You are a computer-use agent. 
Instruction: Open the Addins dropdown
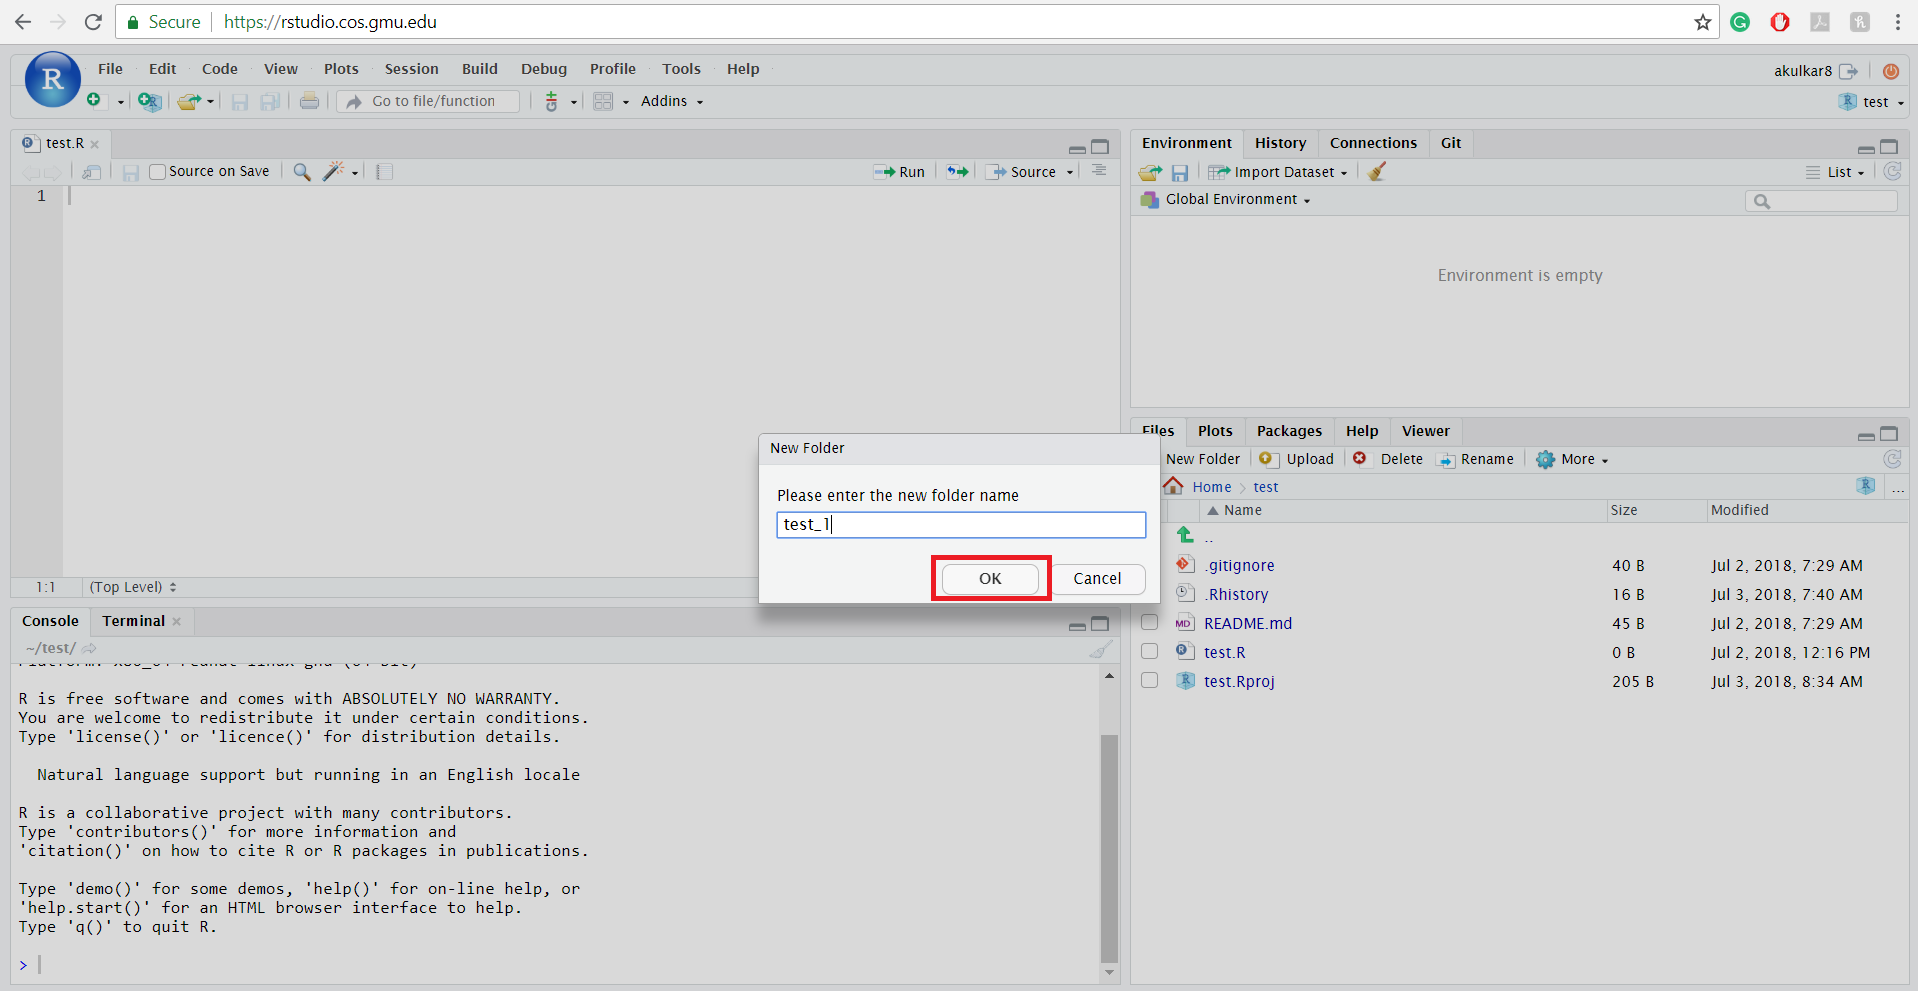pos(672,101)
